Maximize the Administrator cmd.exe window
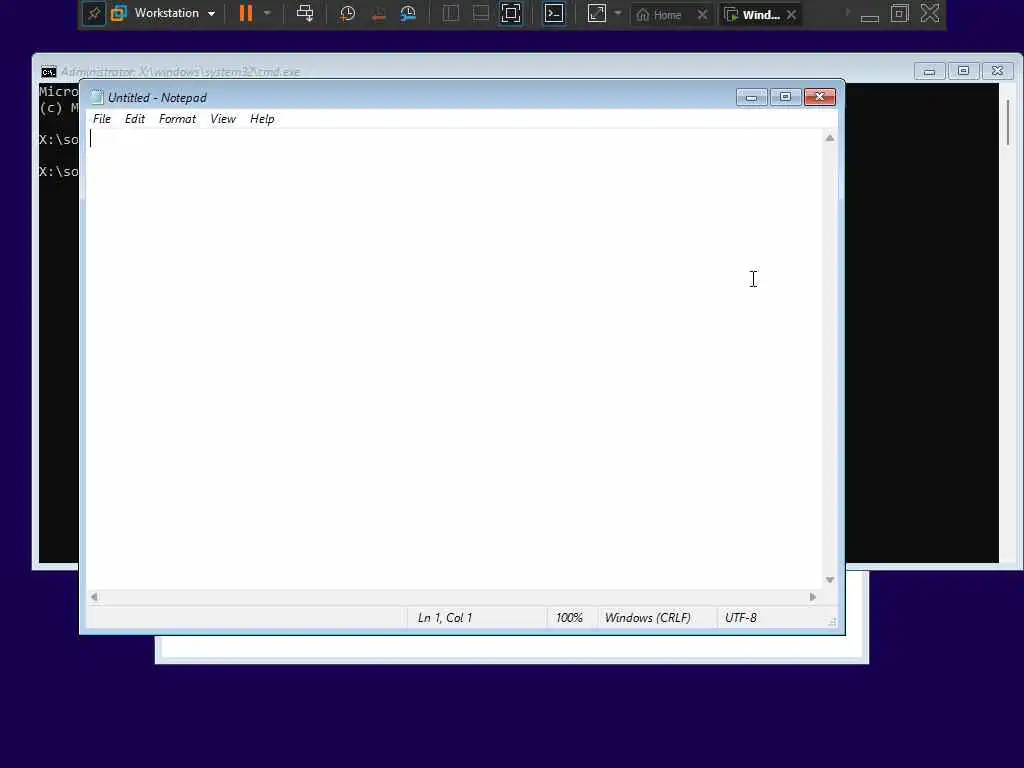 click(x=963, y=71)
